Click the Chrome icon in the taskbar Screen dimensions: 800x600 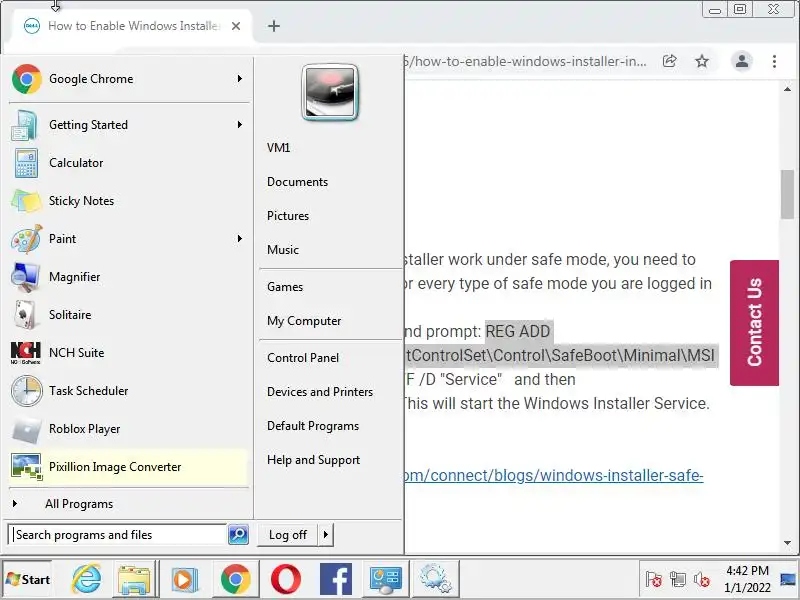pyautogui.click(x=235, y=579)
